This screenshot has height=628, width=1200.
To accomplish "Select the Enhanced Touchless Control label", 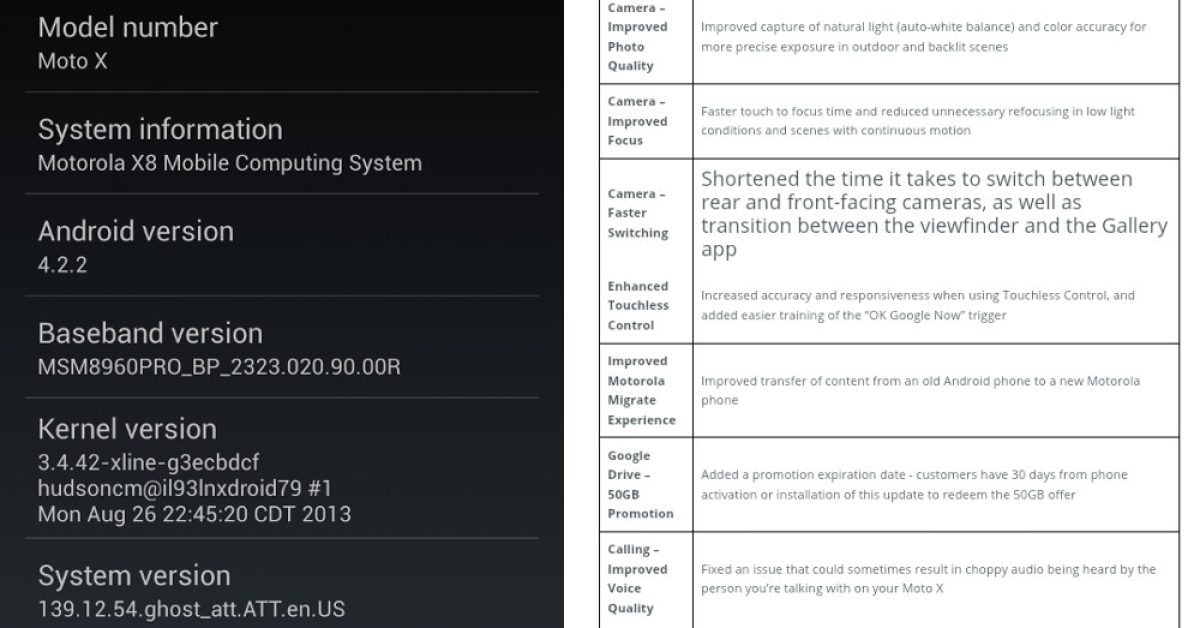I will click(x=637, y=305).
